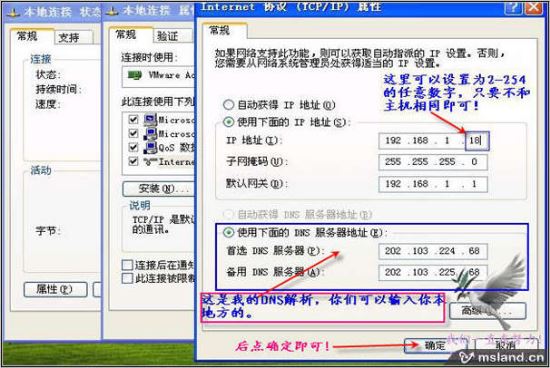
Task: Click the IP 地址 input field
Action: tap(433, 141)
